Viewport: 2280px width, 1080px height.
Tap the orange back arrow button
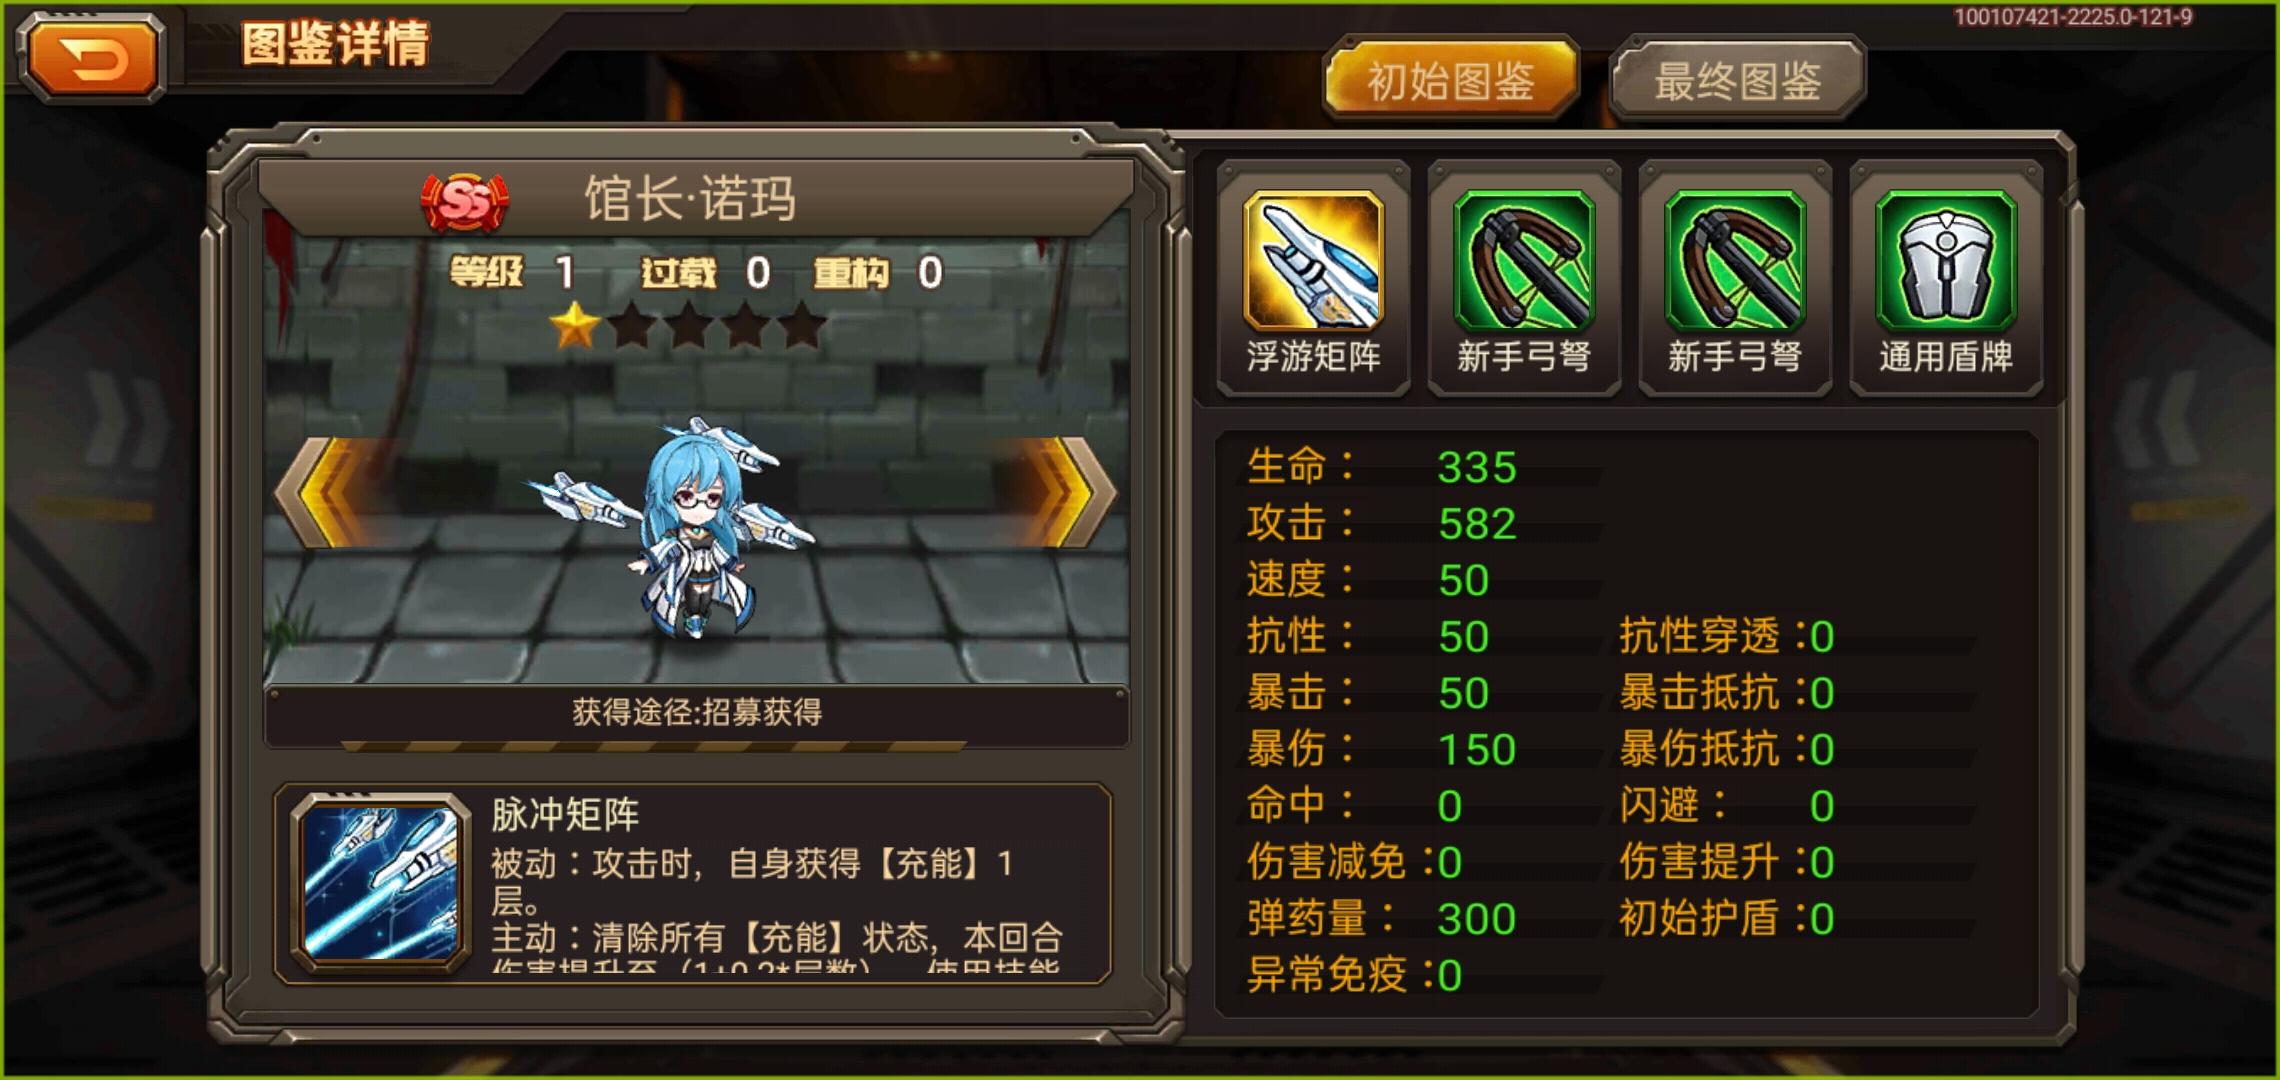click(91, 60)
